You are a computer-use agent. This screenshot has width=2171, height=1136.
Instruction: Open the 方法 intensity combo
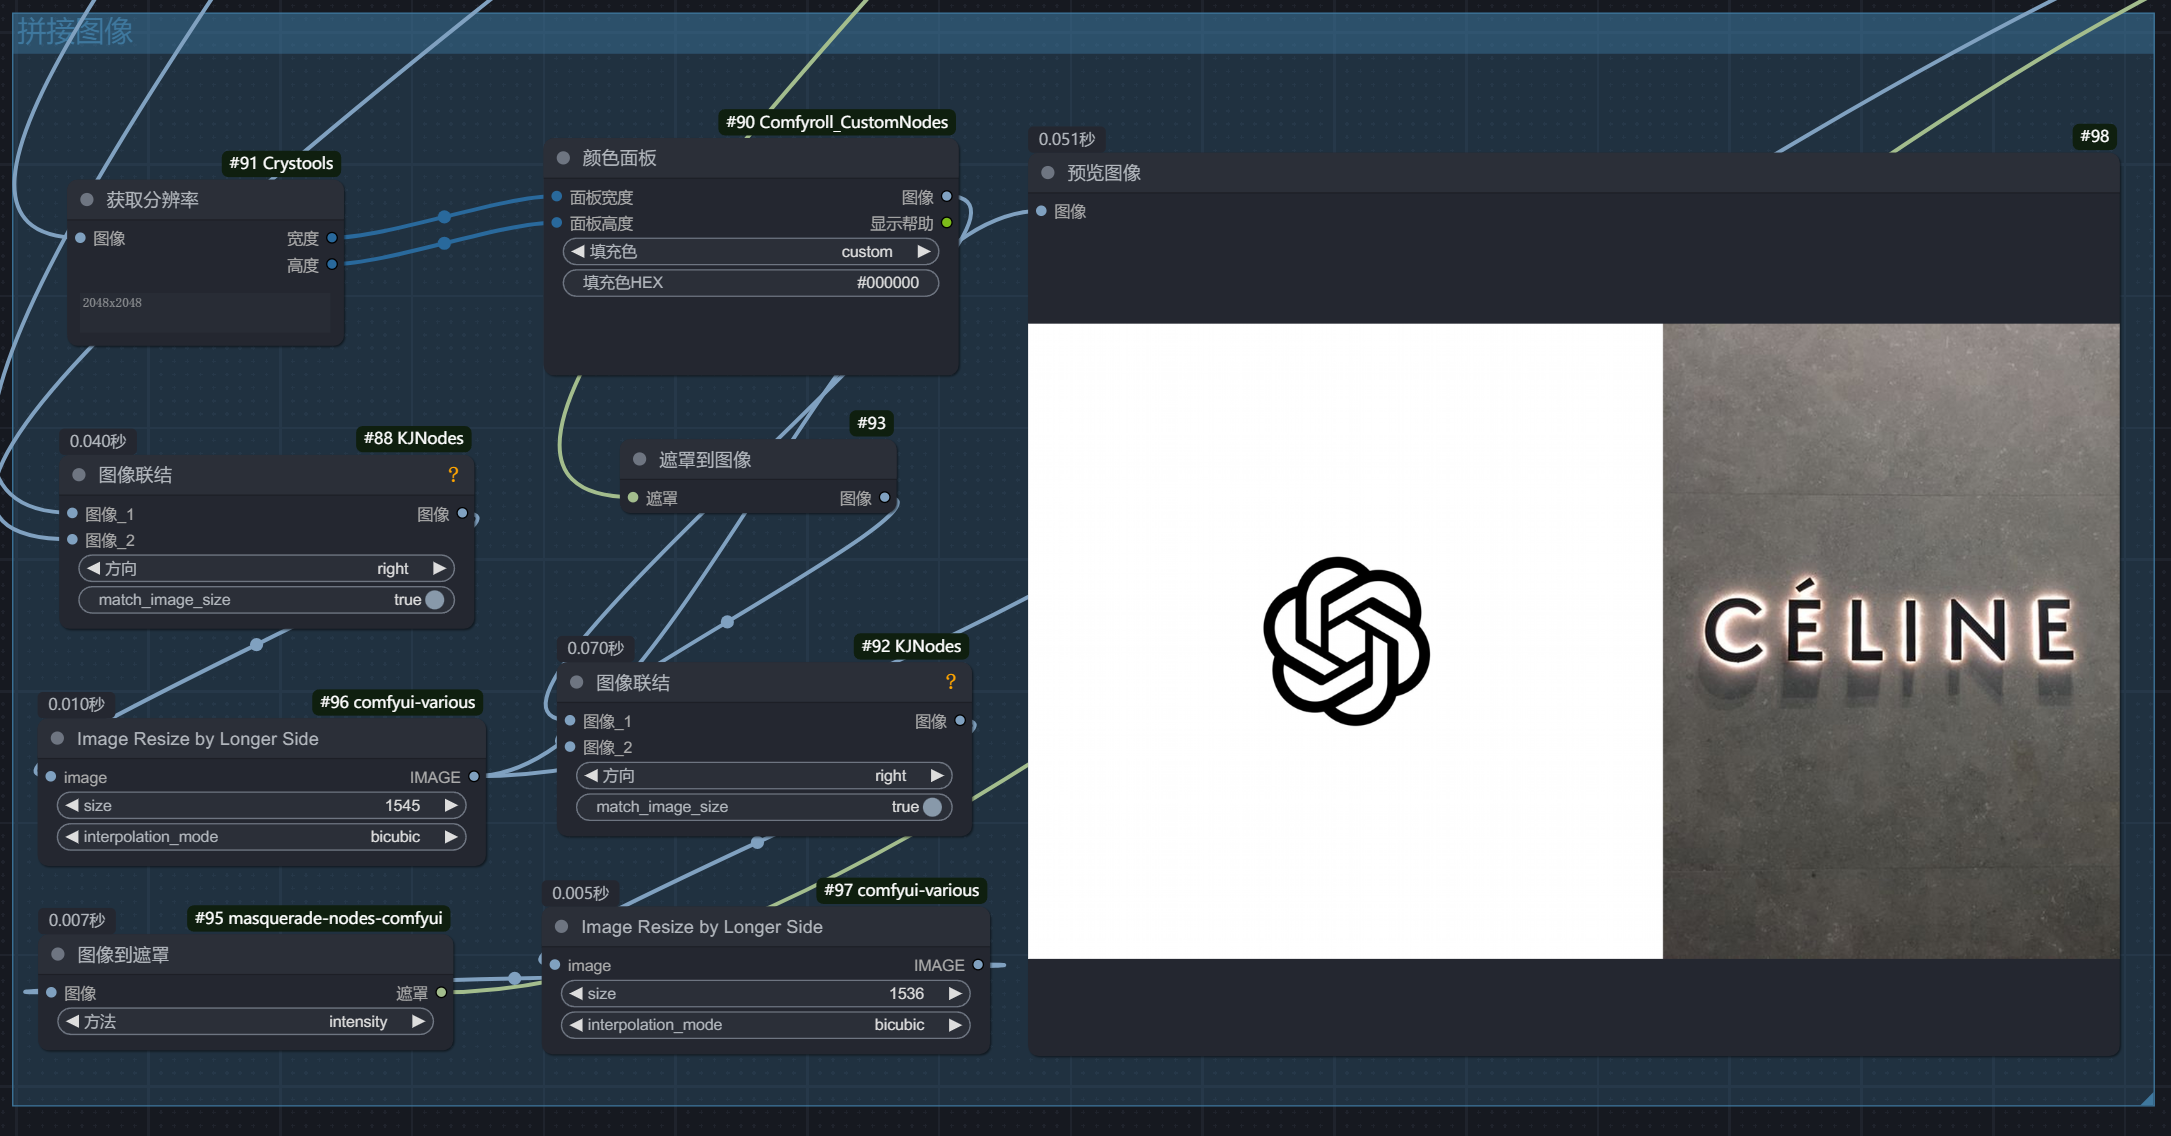tap(245, 1022)
